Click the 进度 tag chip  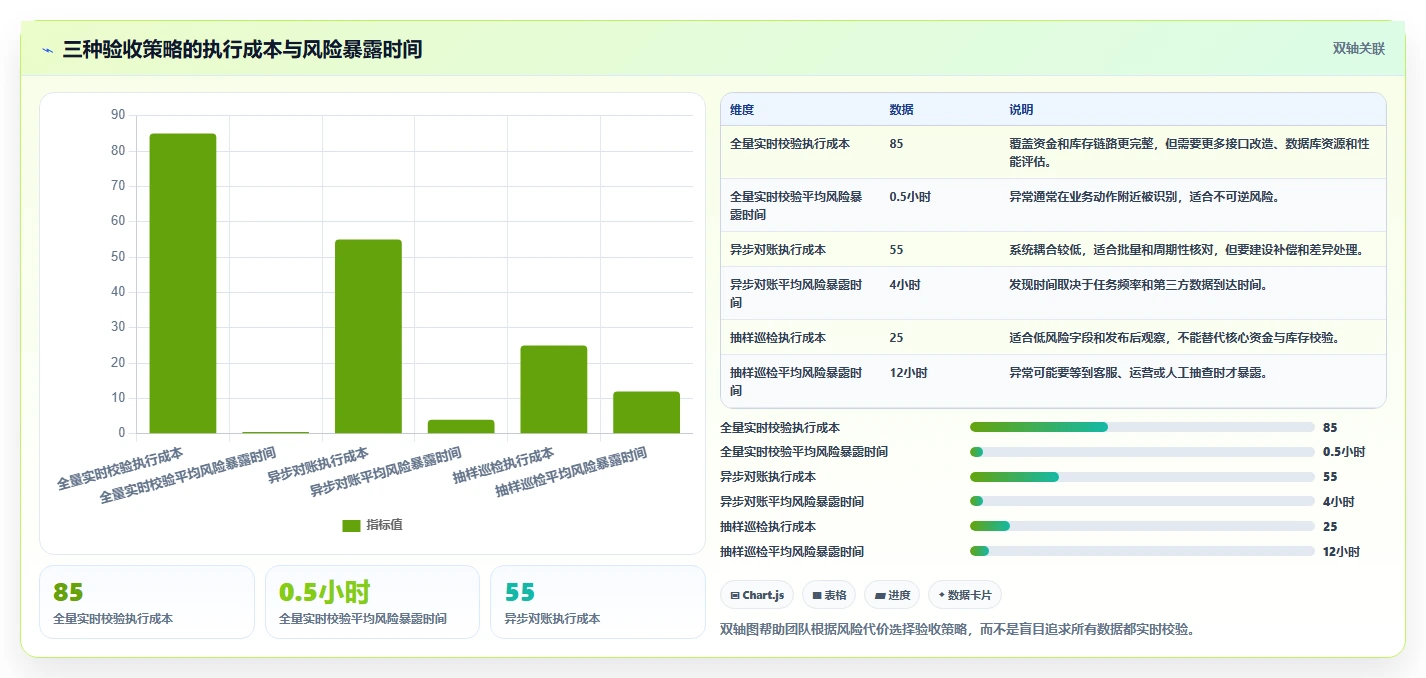tap(892, 595)
